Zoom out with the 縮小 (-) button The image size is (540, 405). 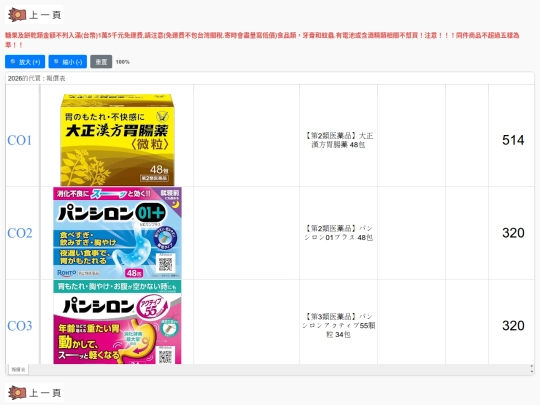click(x=68, y=62)
